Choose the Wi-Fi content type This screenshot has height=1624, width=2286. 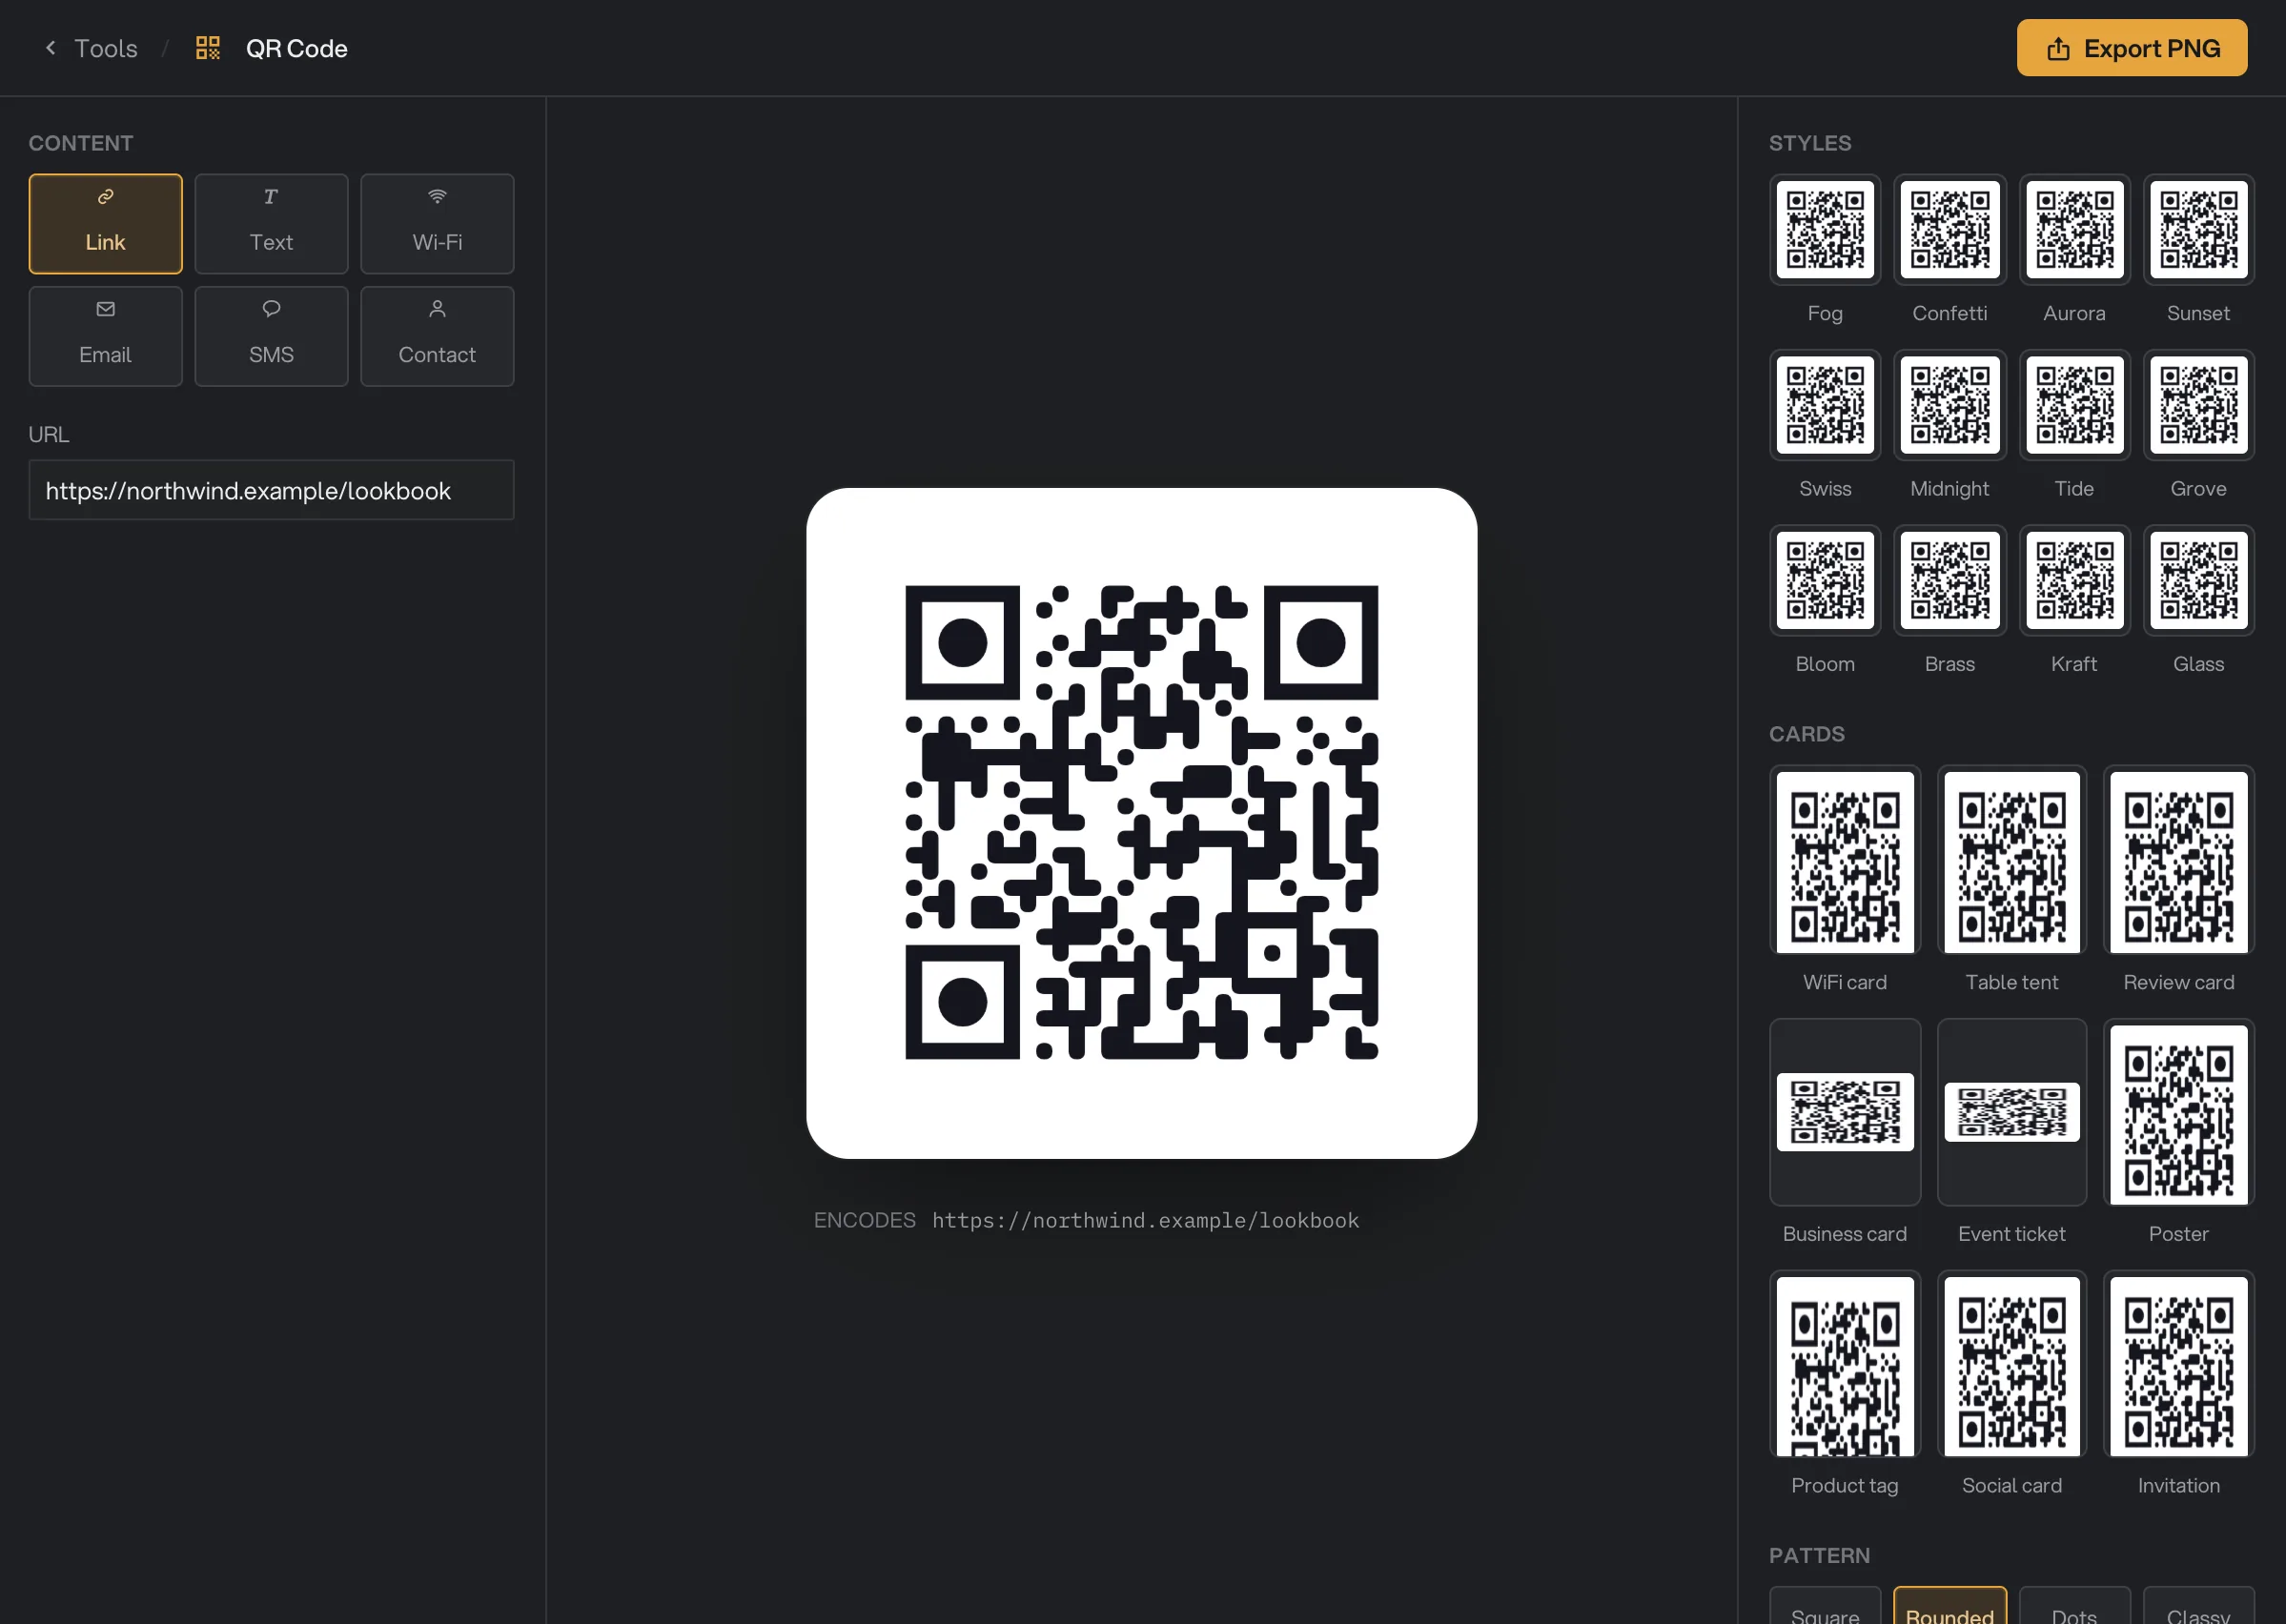coord(437,224)
